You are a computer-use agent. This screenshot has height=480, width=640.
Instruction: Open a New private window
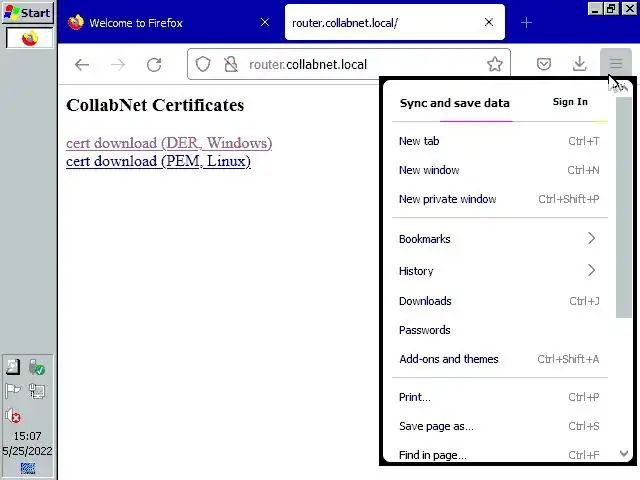[500, 199]
